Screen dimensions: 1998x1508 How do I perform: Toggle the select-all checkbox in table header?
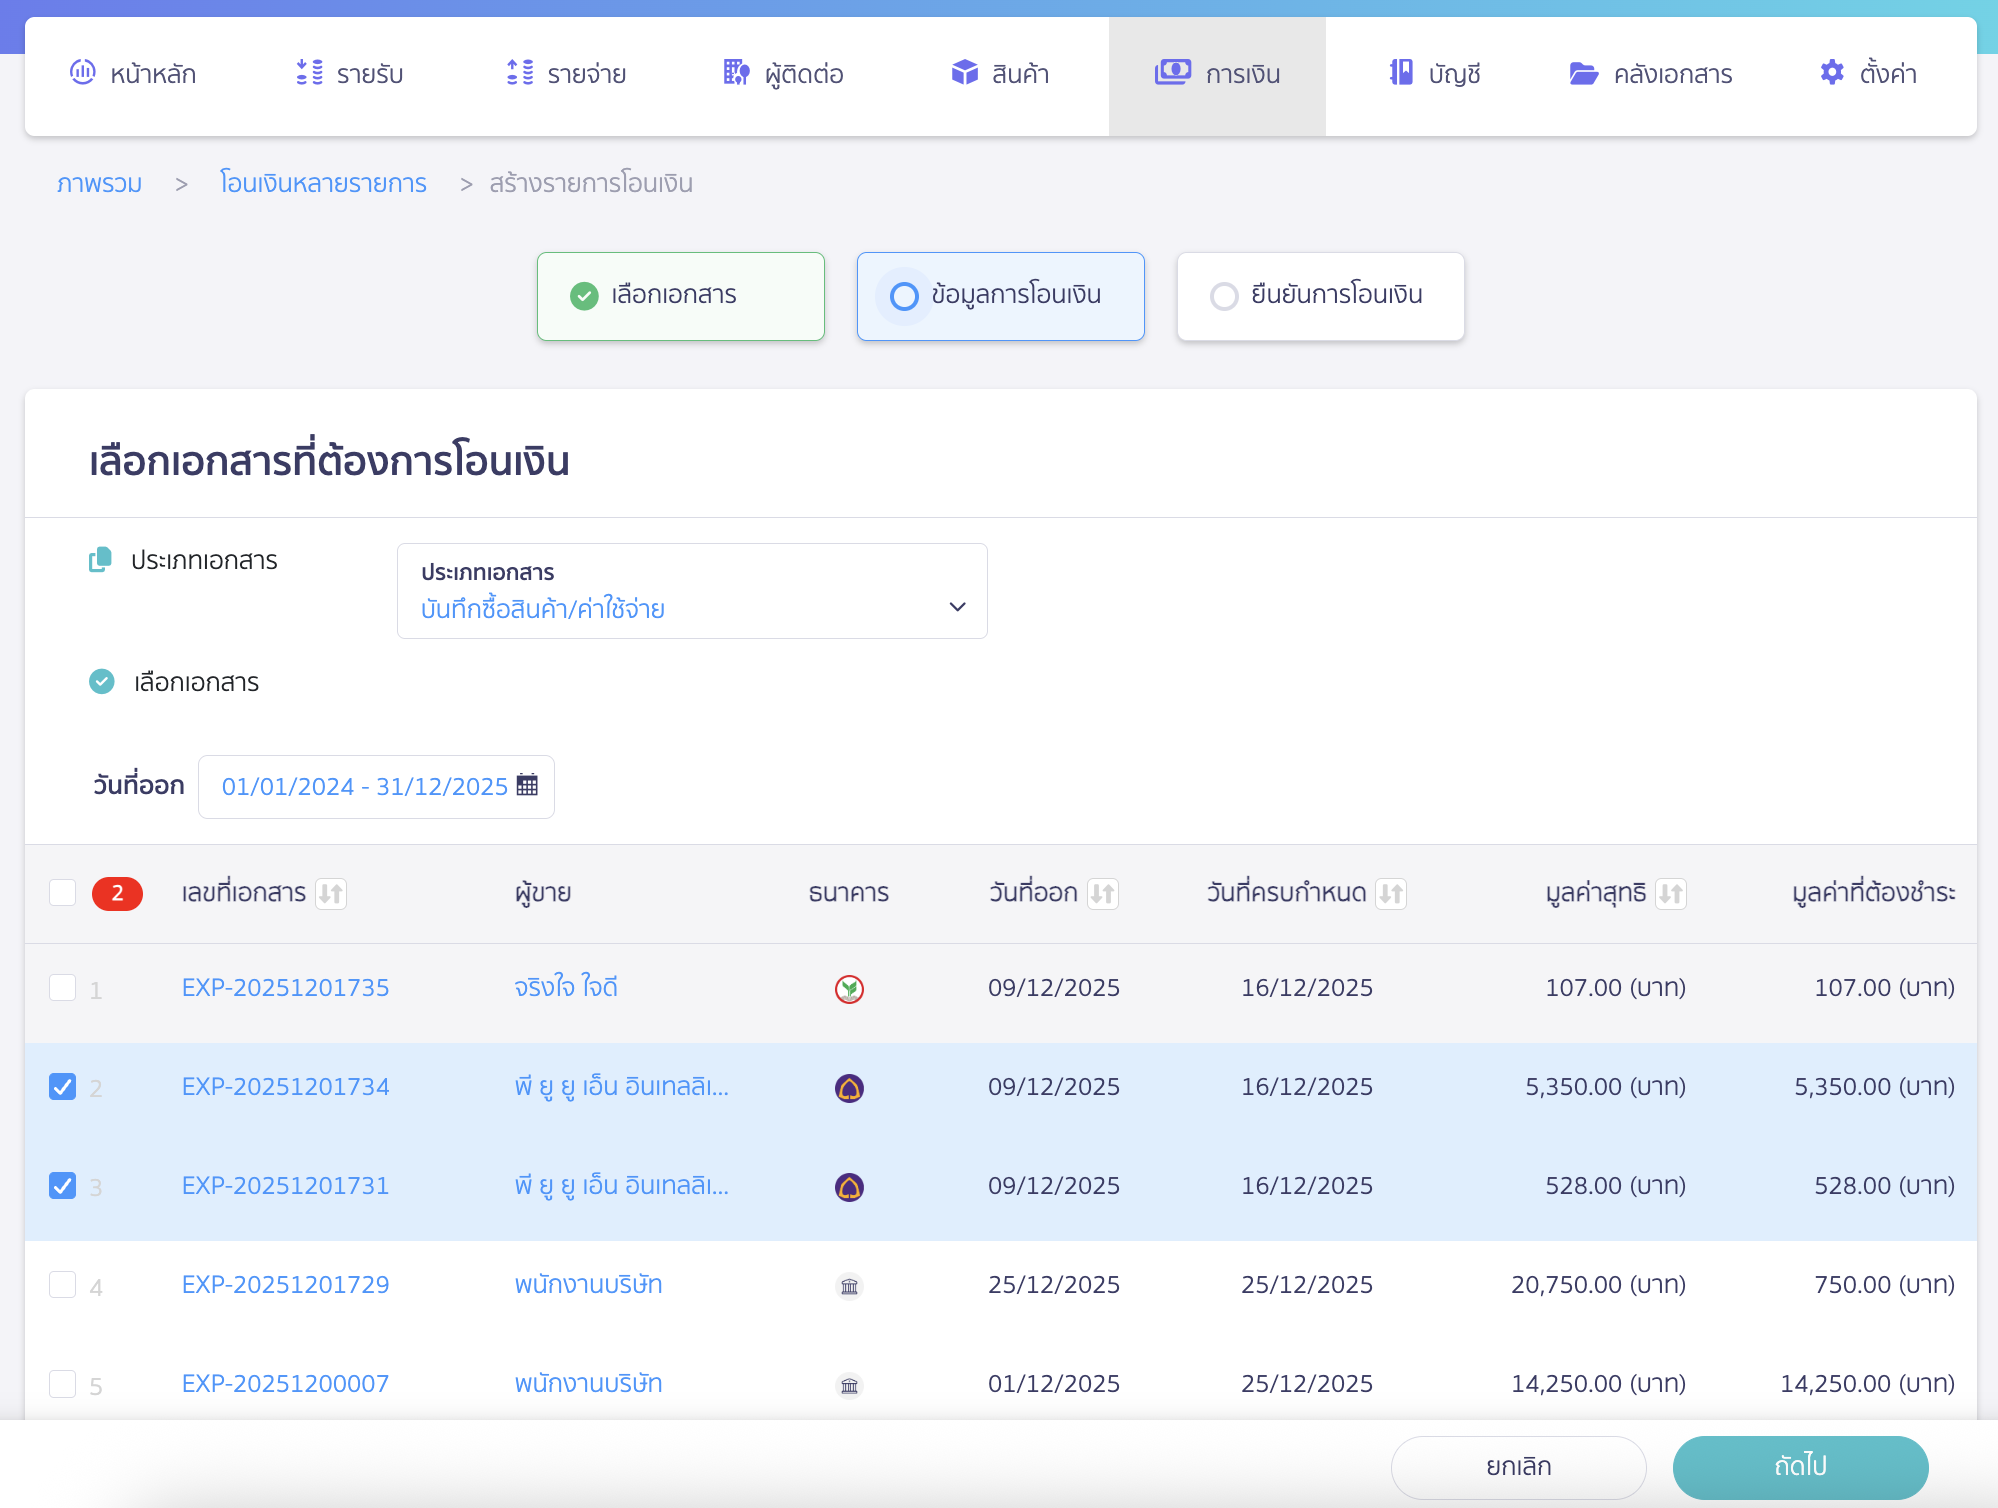(x=63, y=892)
